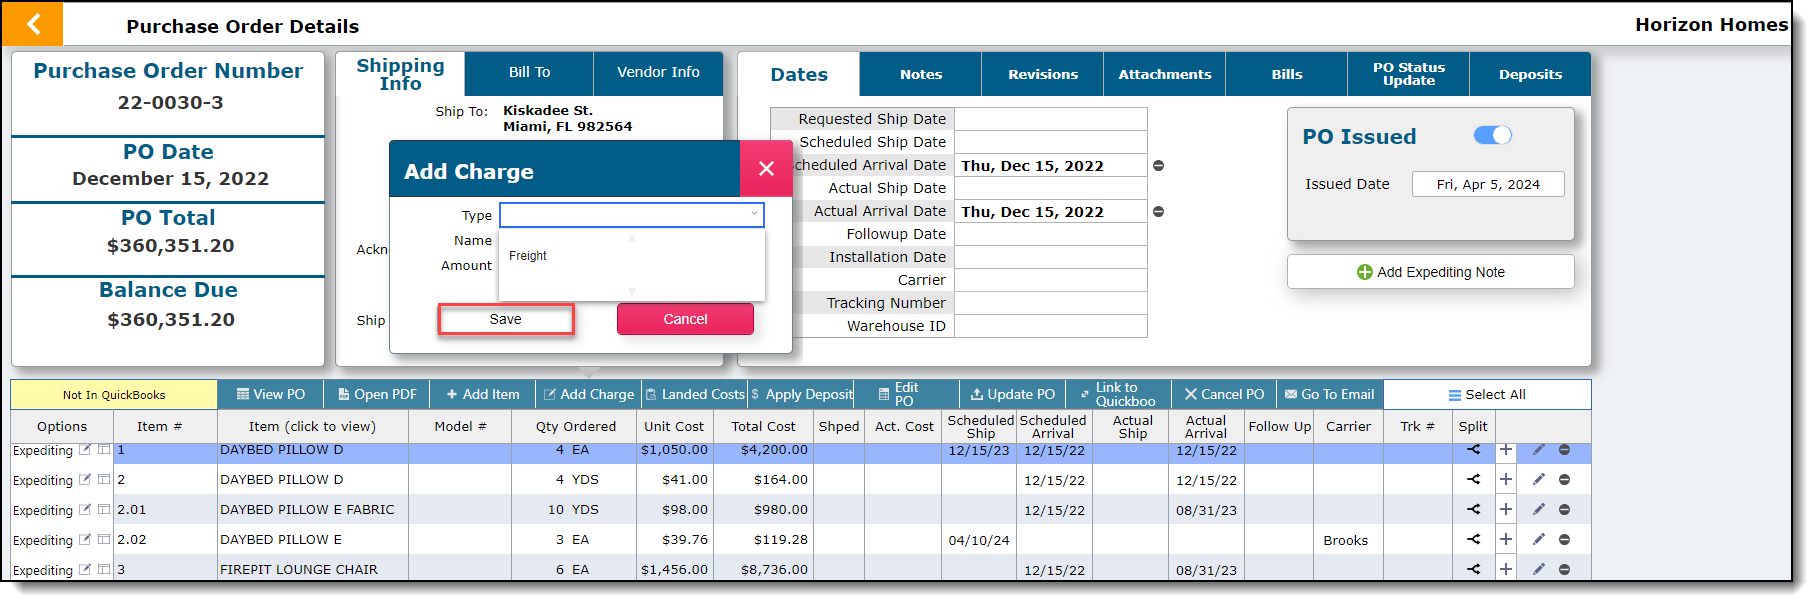Image resolution: width=1817 pixels, height=606 pixels.
Task: Click plus icon on item 2.01 row
Action: click(x=1505, y=510)
